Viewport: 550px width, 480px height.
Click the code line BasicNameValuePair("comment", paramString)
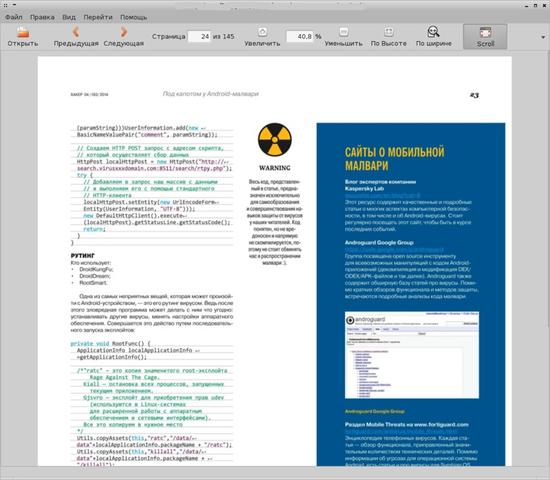pyautogui.click(x=147, y=134)
